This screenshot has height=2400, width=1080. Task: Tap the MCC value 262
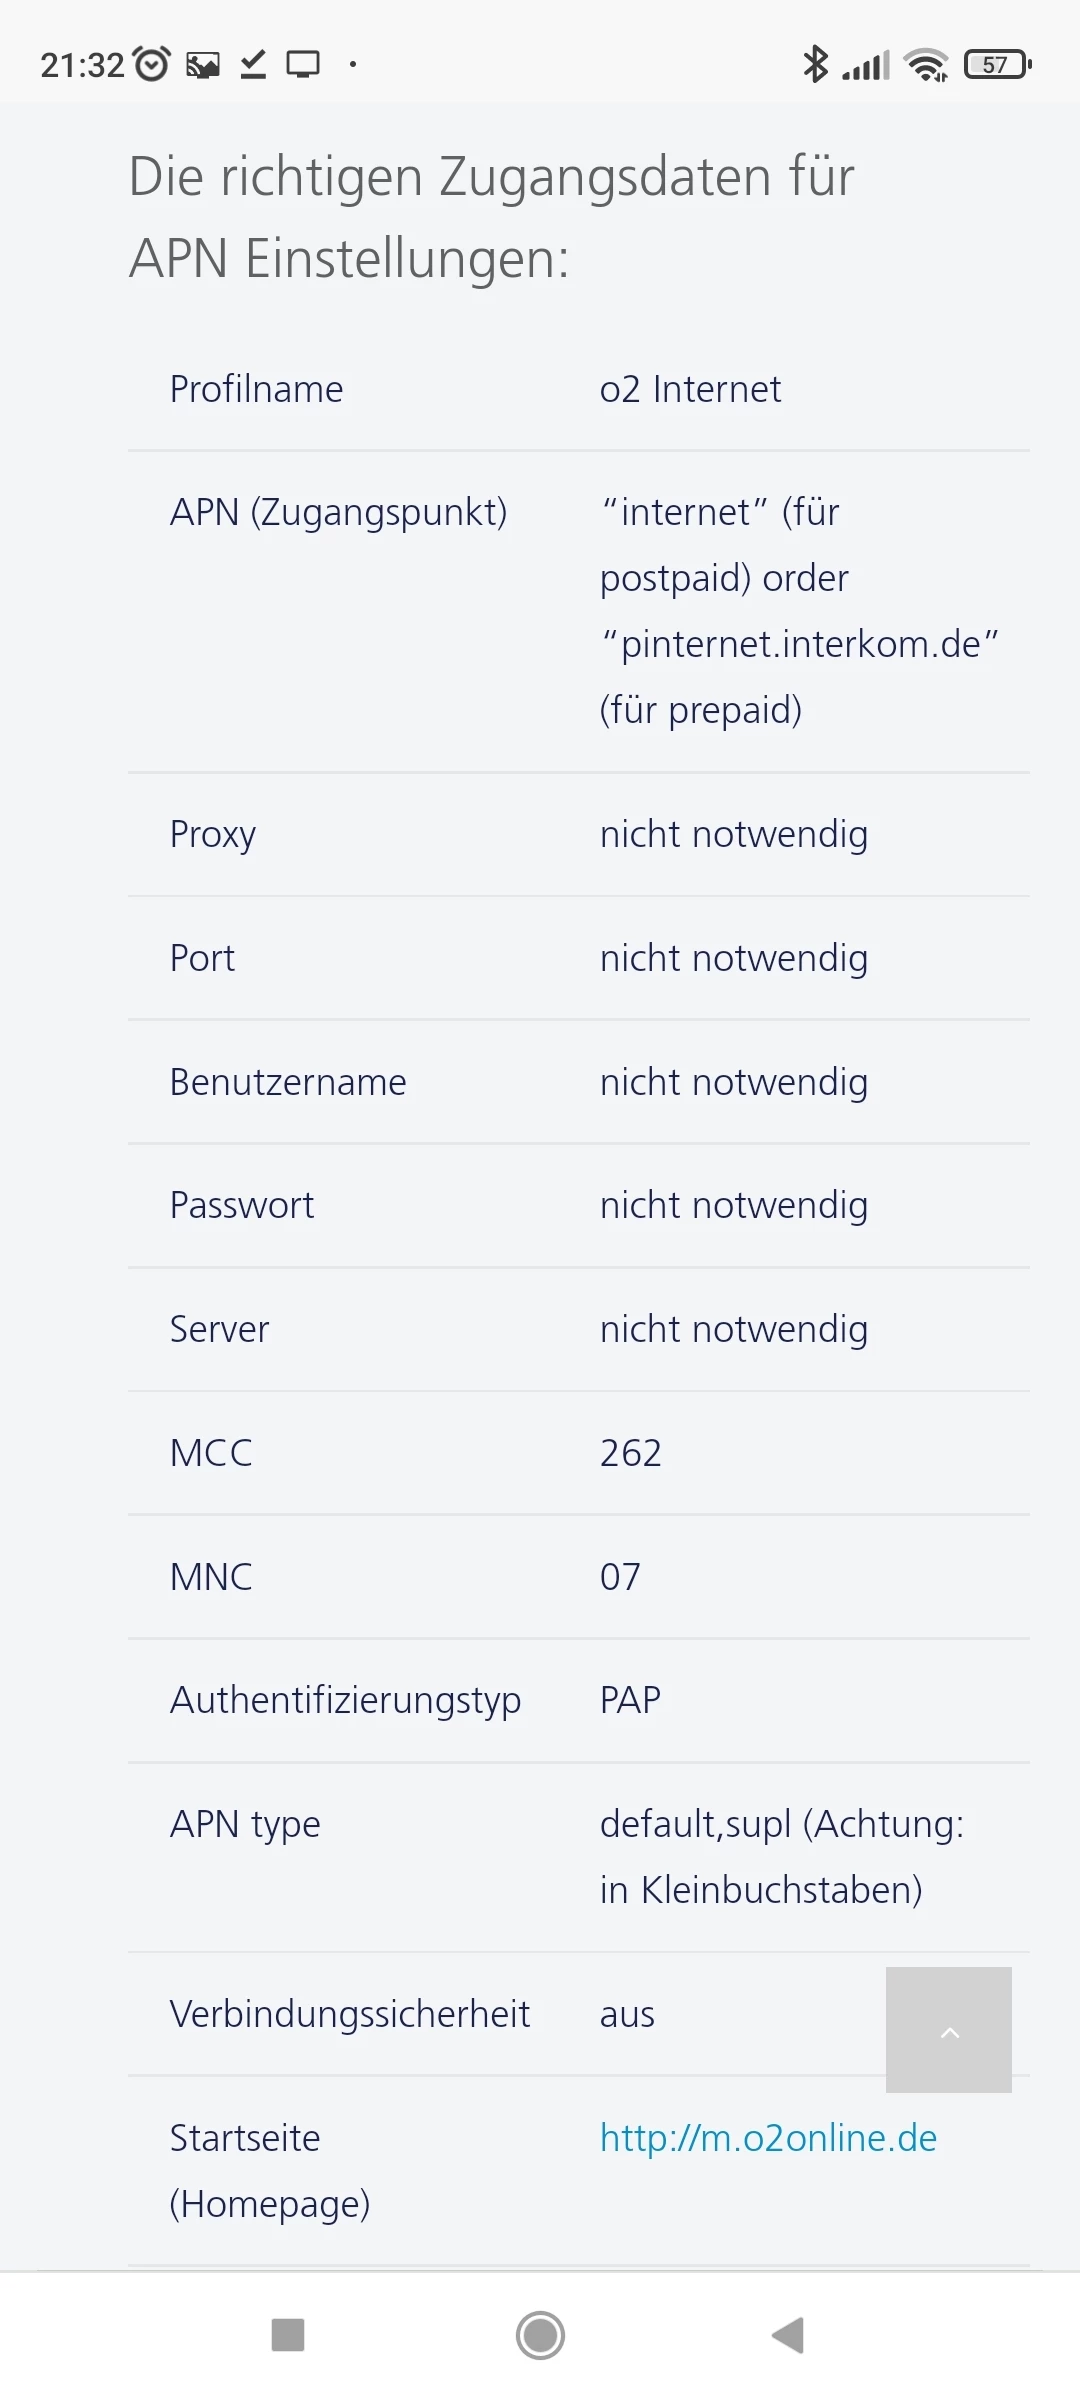pos(631,1453)
